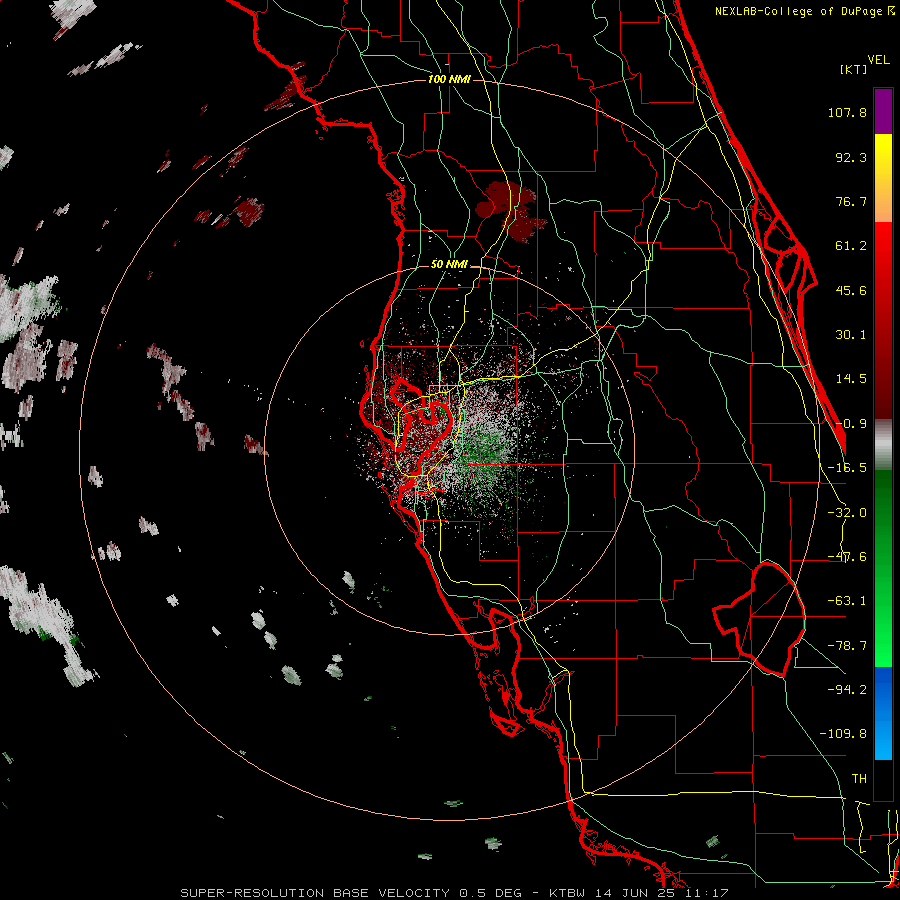The image size is (900, 900).
Task: Click the [KT] units label
Action: (x=854, y=69)
